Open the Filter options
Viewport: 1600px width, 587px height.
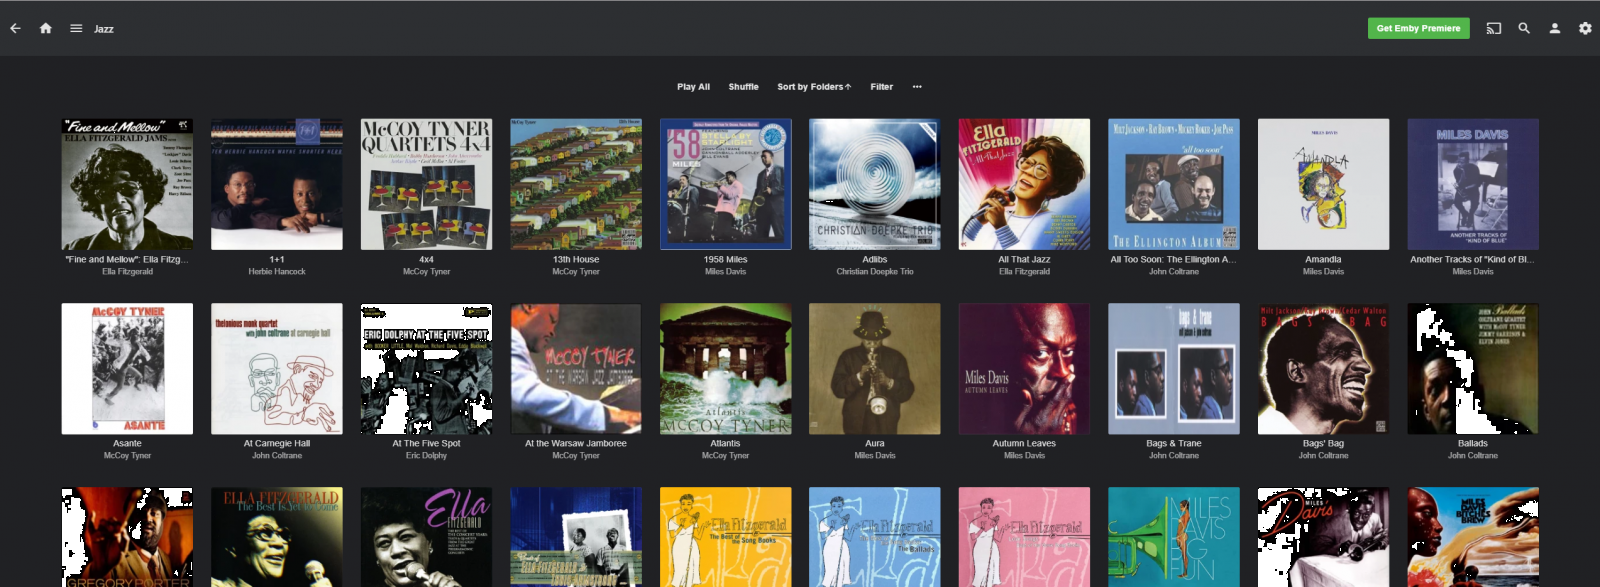click(881, 87)
